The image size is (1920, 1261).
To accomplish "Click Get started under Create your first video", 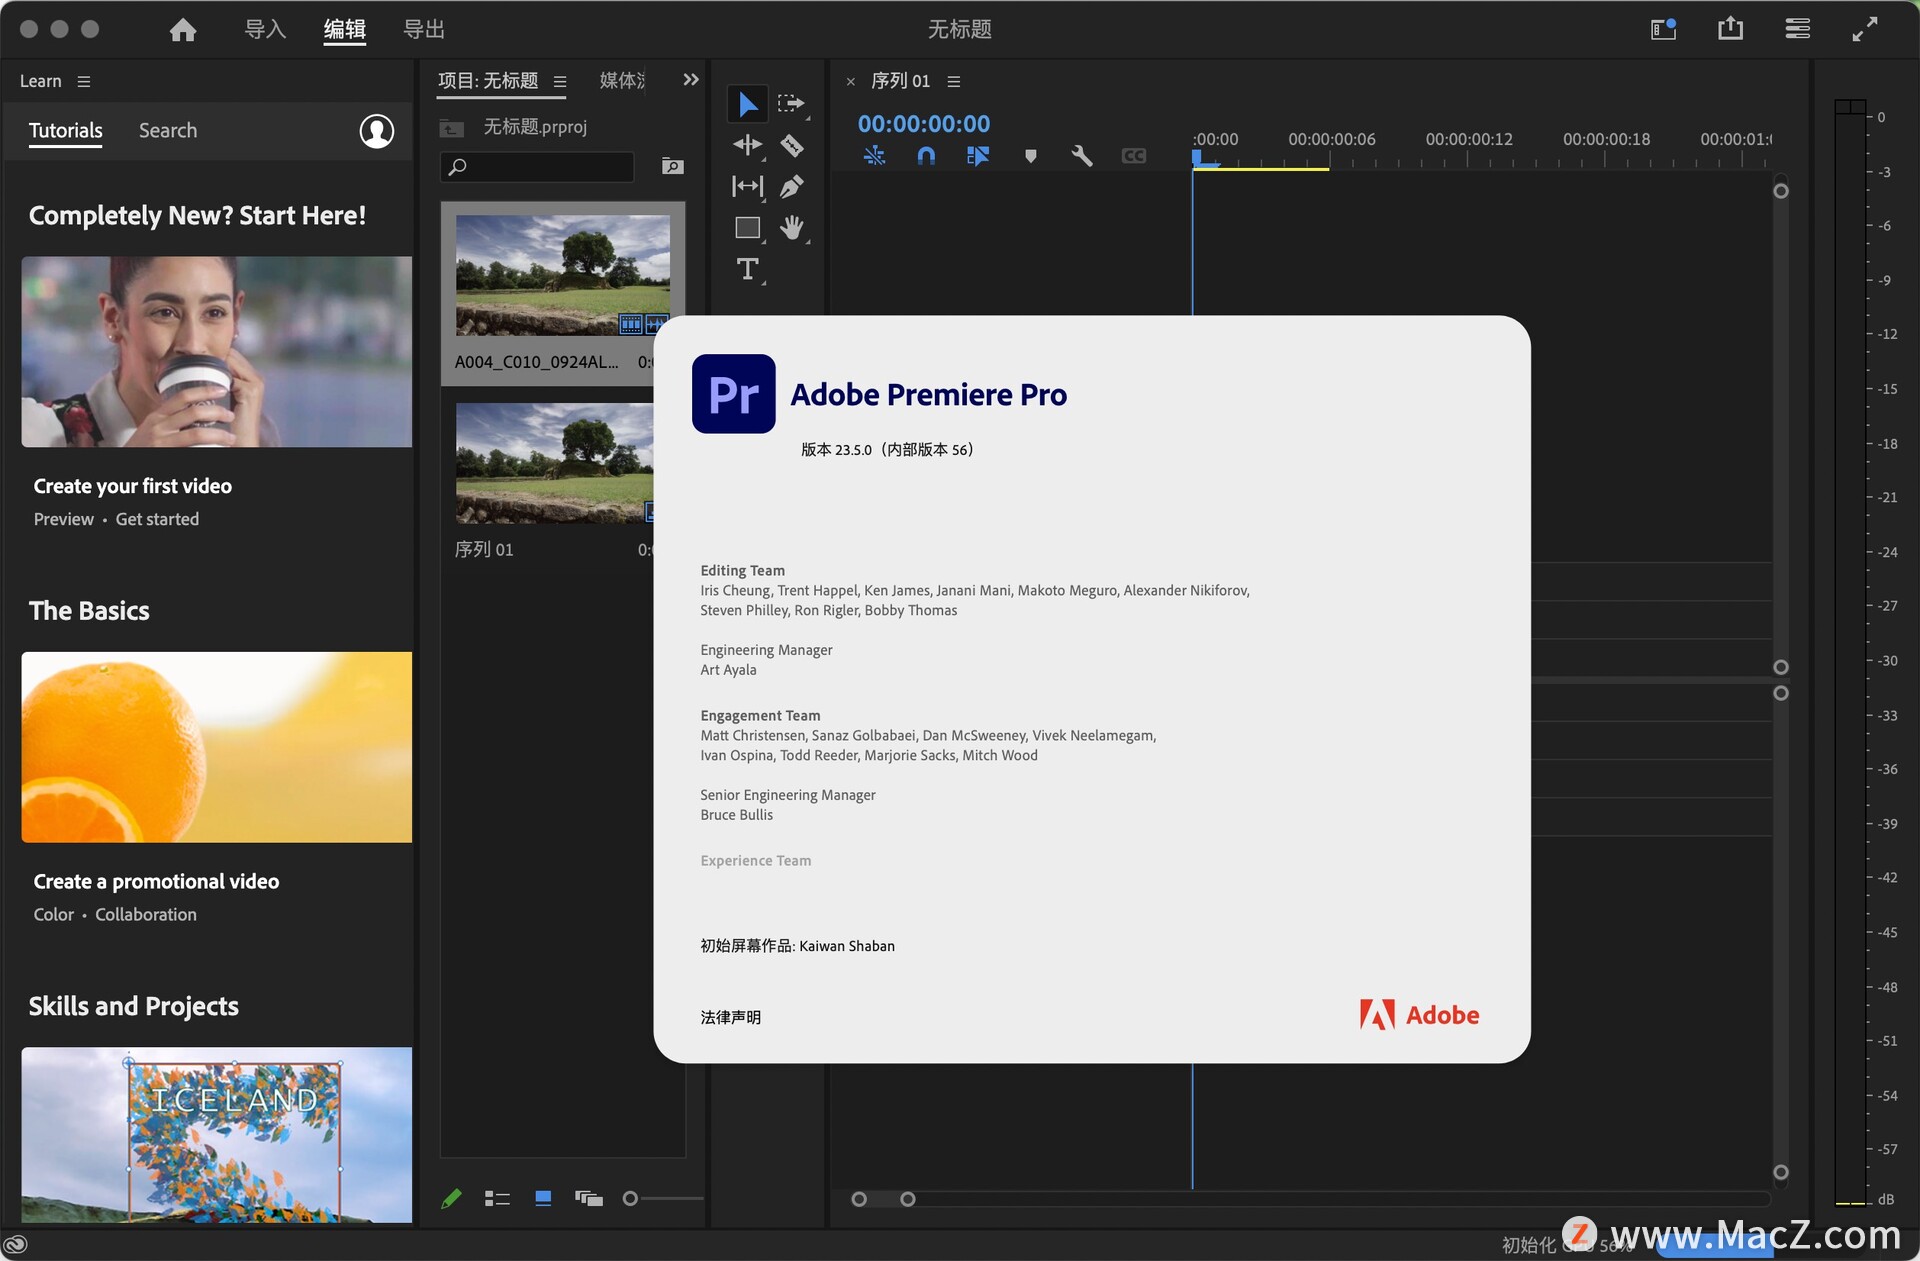I will pyautogui.click(x=157, y=519).
